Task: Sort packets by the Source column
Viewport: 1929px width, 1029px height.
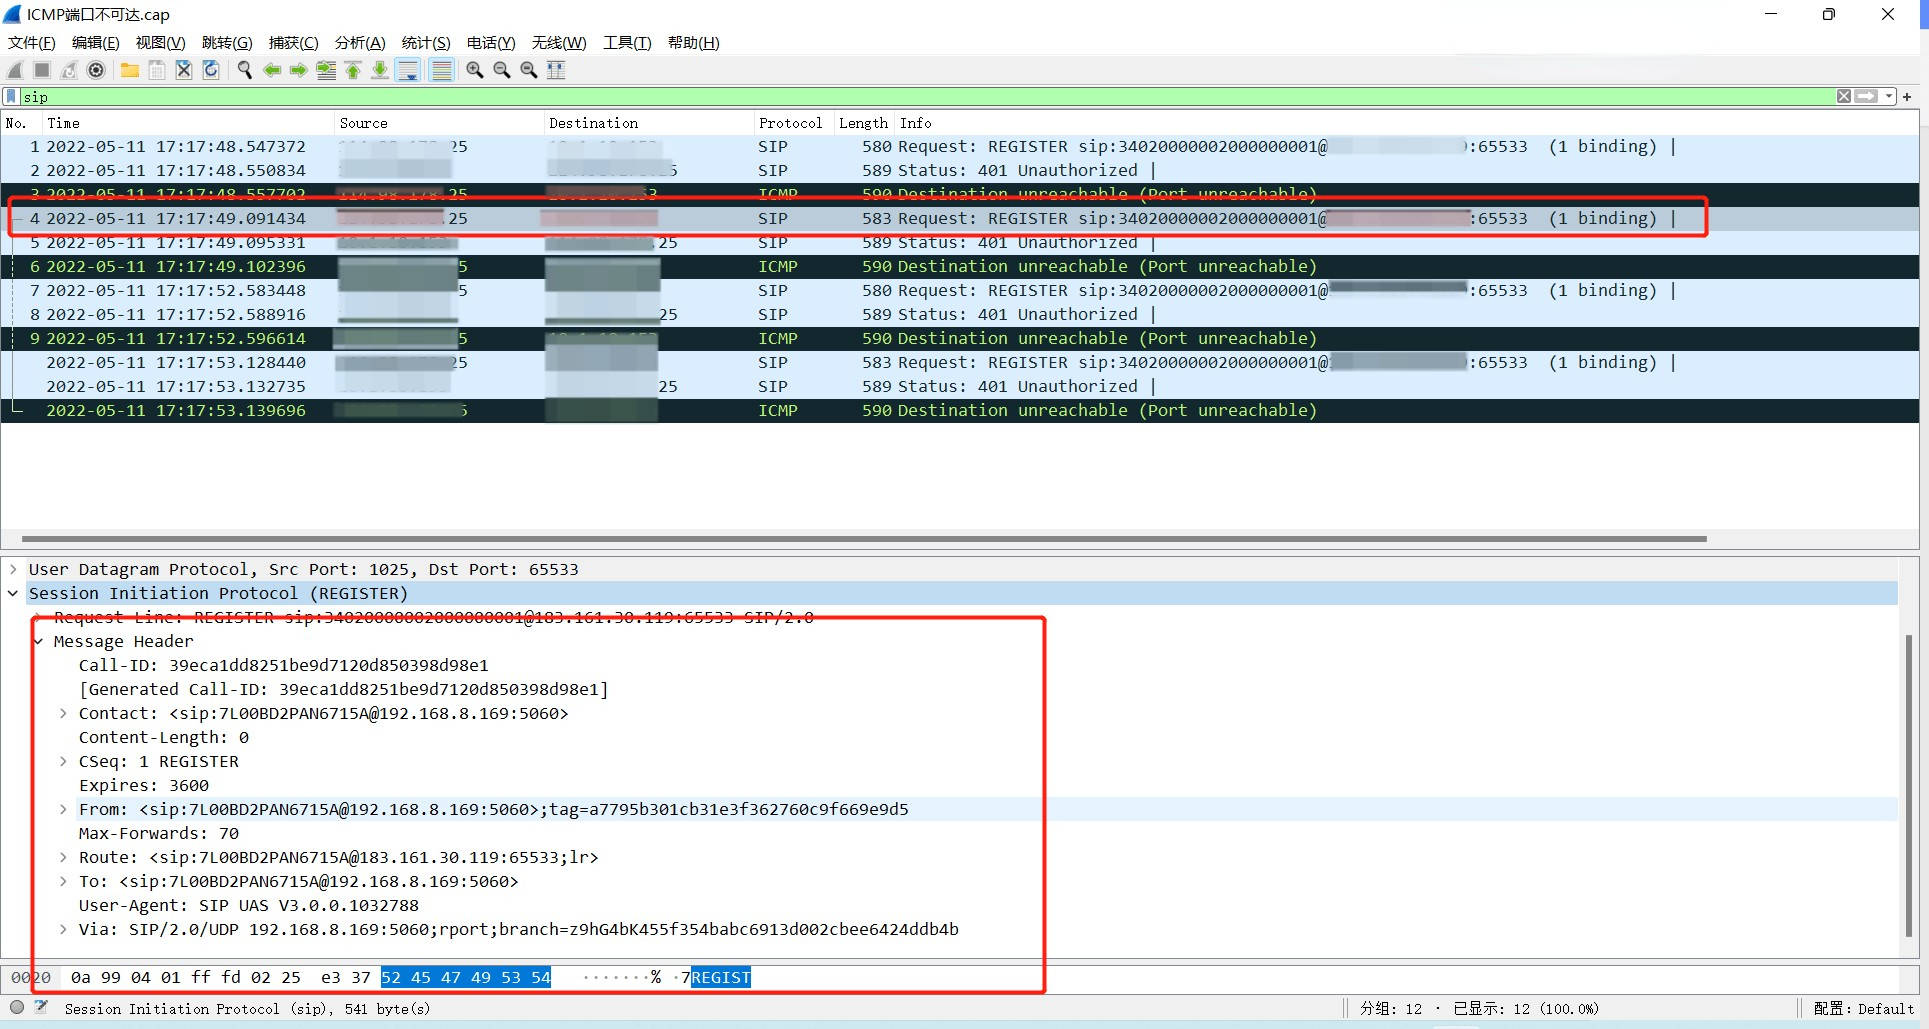Action: [439, 123]
